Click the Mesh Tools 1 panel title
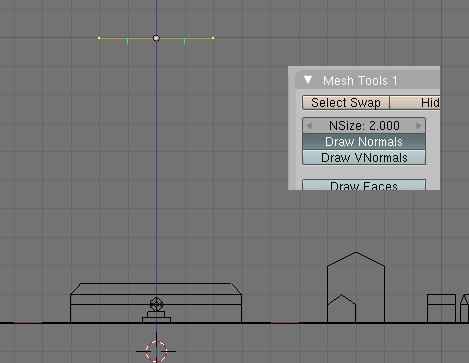 tap(360, 81)
